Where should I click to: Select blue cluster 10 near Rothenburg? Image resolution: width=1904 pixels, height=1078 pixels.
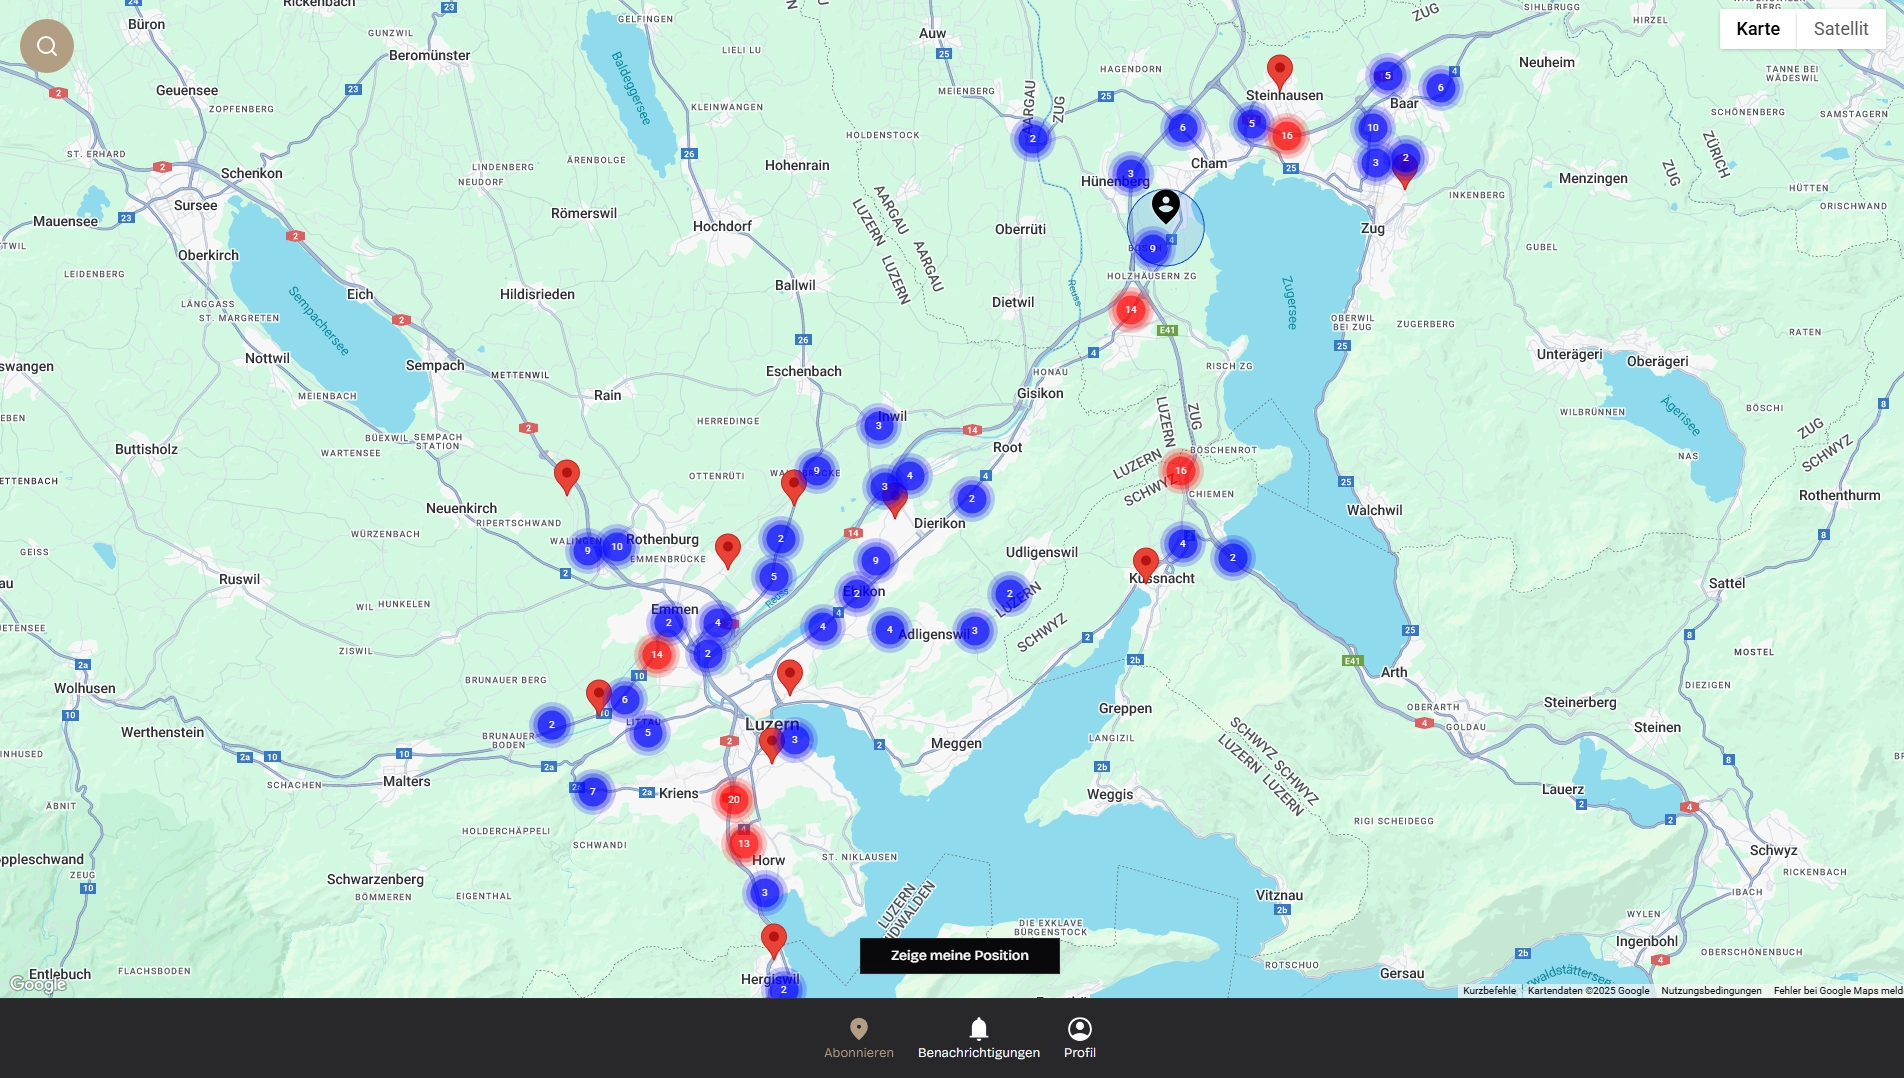click(617, 547)
